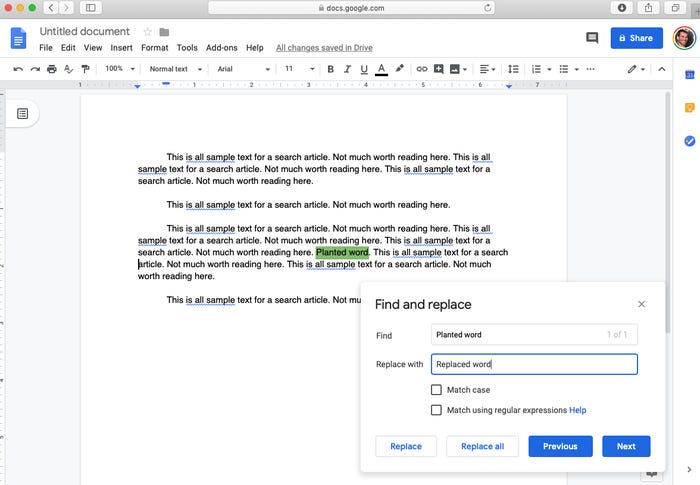The height and width of the screenshot is (485, 700).
Task: Click Safari back navigation arrow
Action: (x=51, y=8)
